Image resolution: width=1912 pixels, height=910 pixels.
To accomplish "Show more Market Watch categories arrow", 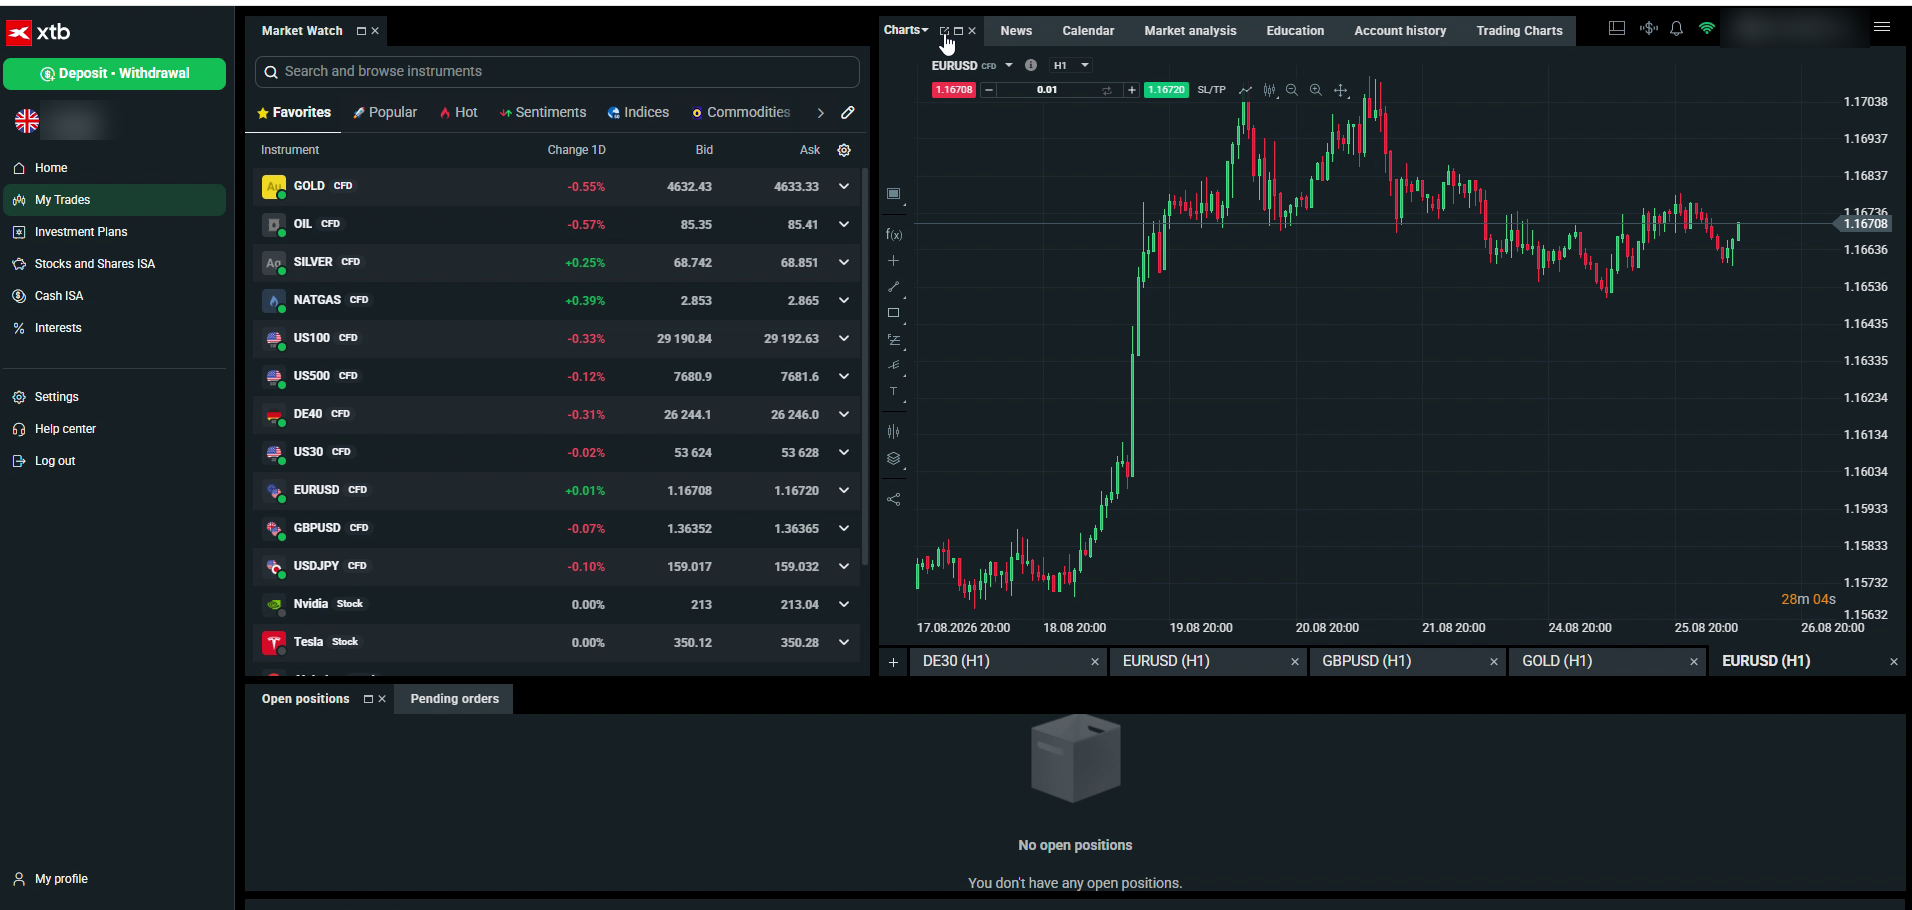I will pyautogui.click(x=820, y=113).
